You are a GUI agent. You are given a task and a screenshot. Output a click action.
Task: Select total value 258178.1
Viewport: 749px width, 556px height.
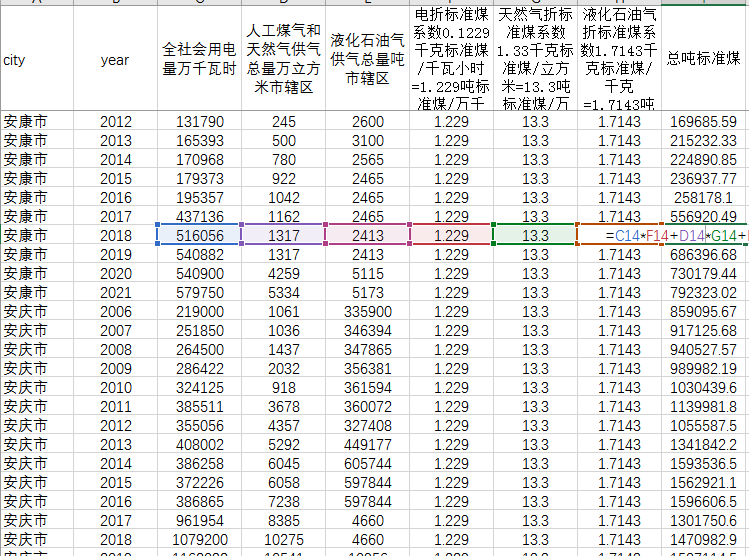pyautogui.click(x=705, y=197)
